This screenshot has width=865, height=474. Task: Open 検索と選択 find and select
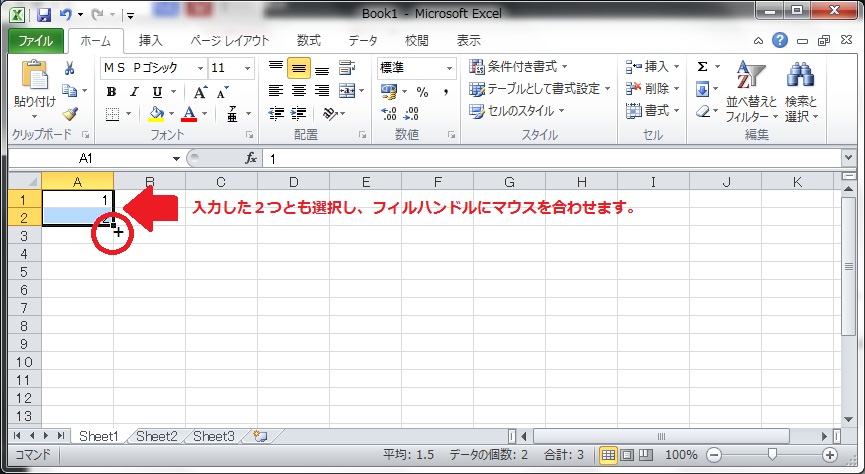[x=801, y=92]
